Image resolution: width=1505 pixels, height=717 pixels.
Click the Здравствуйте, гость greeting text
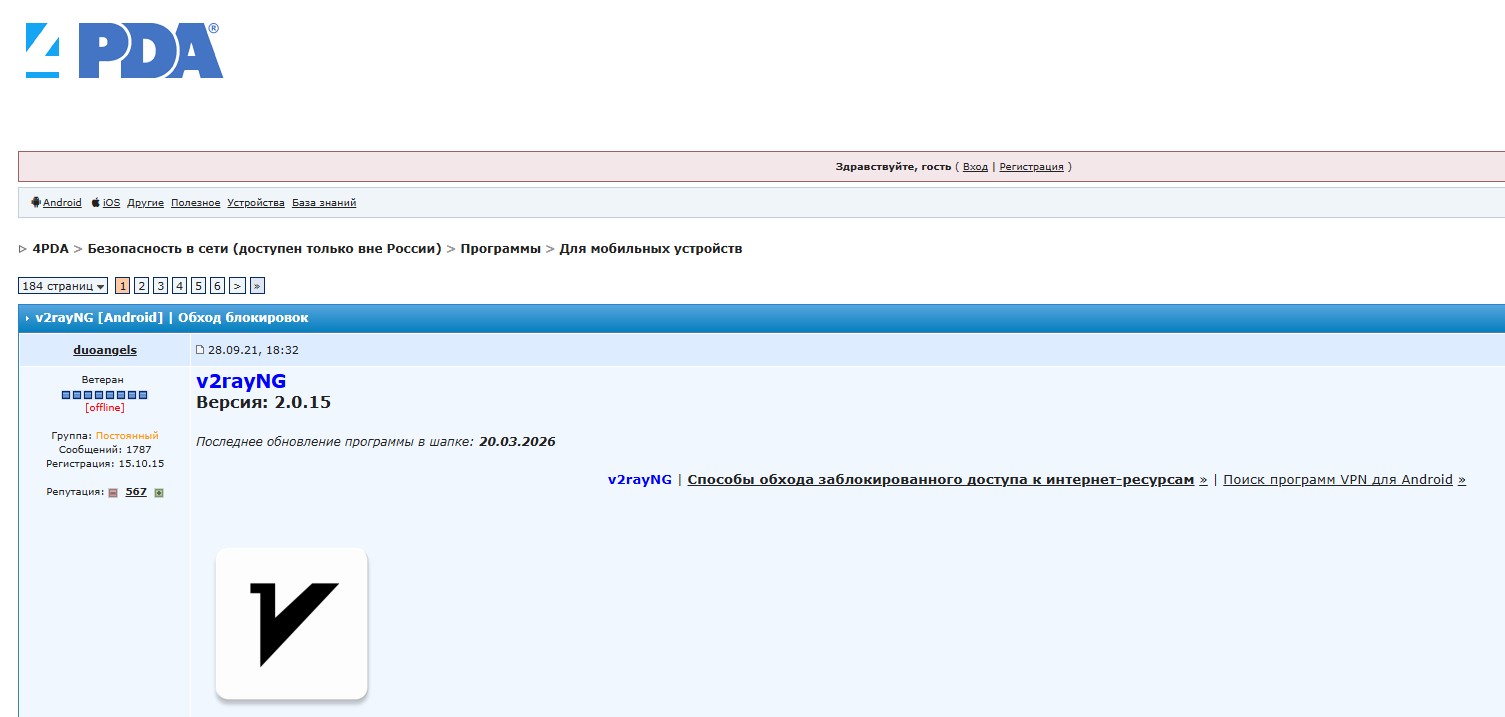click(893, 167)
